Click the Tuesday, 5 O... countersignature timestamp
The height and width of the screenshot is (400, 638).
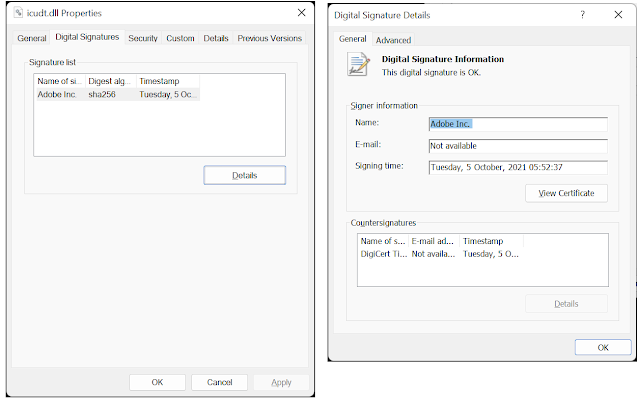coord(491,254)
